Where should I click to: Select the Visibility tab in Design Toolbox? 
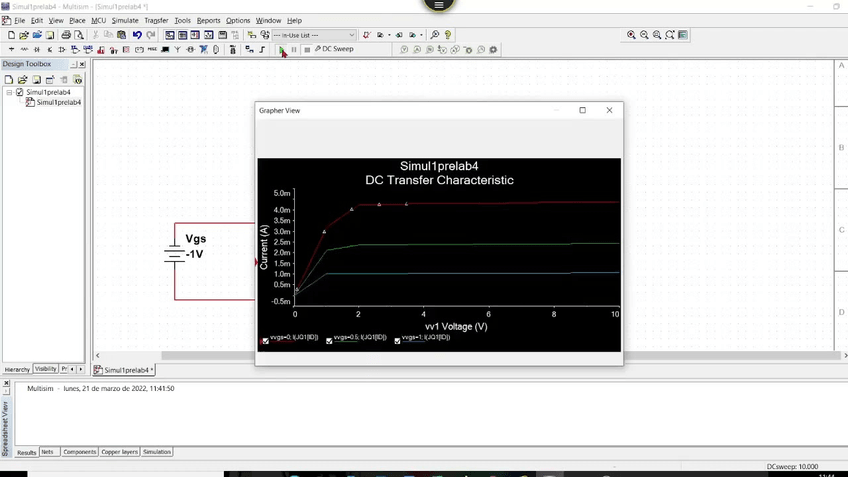[x=46, y=369]
